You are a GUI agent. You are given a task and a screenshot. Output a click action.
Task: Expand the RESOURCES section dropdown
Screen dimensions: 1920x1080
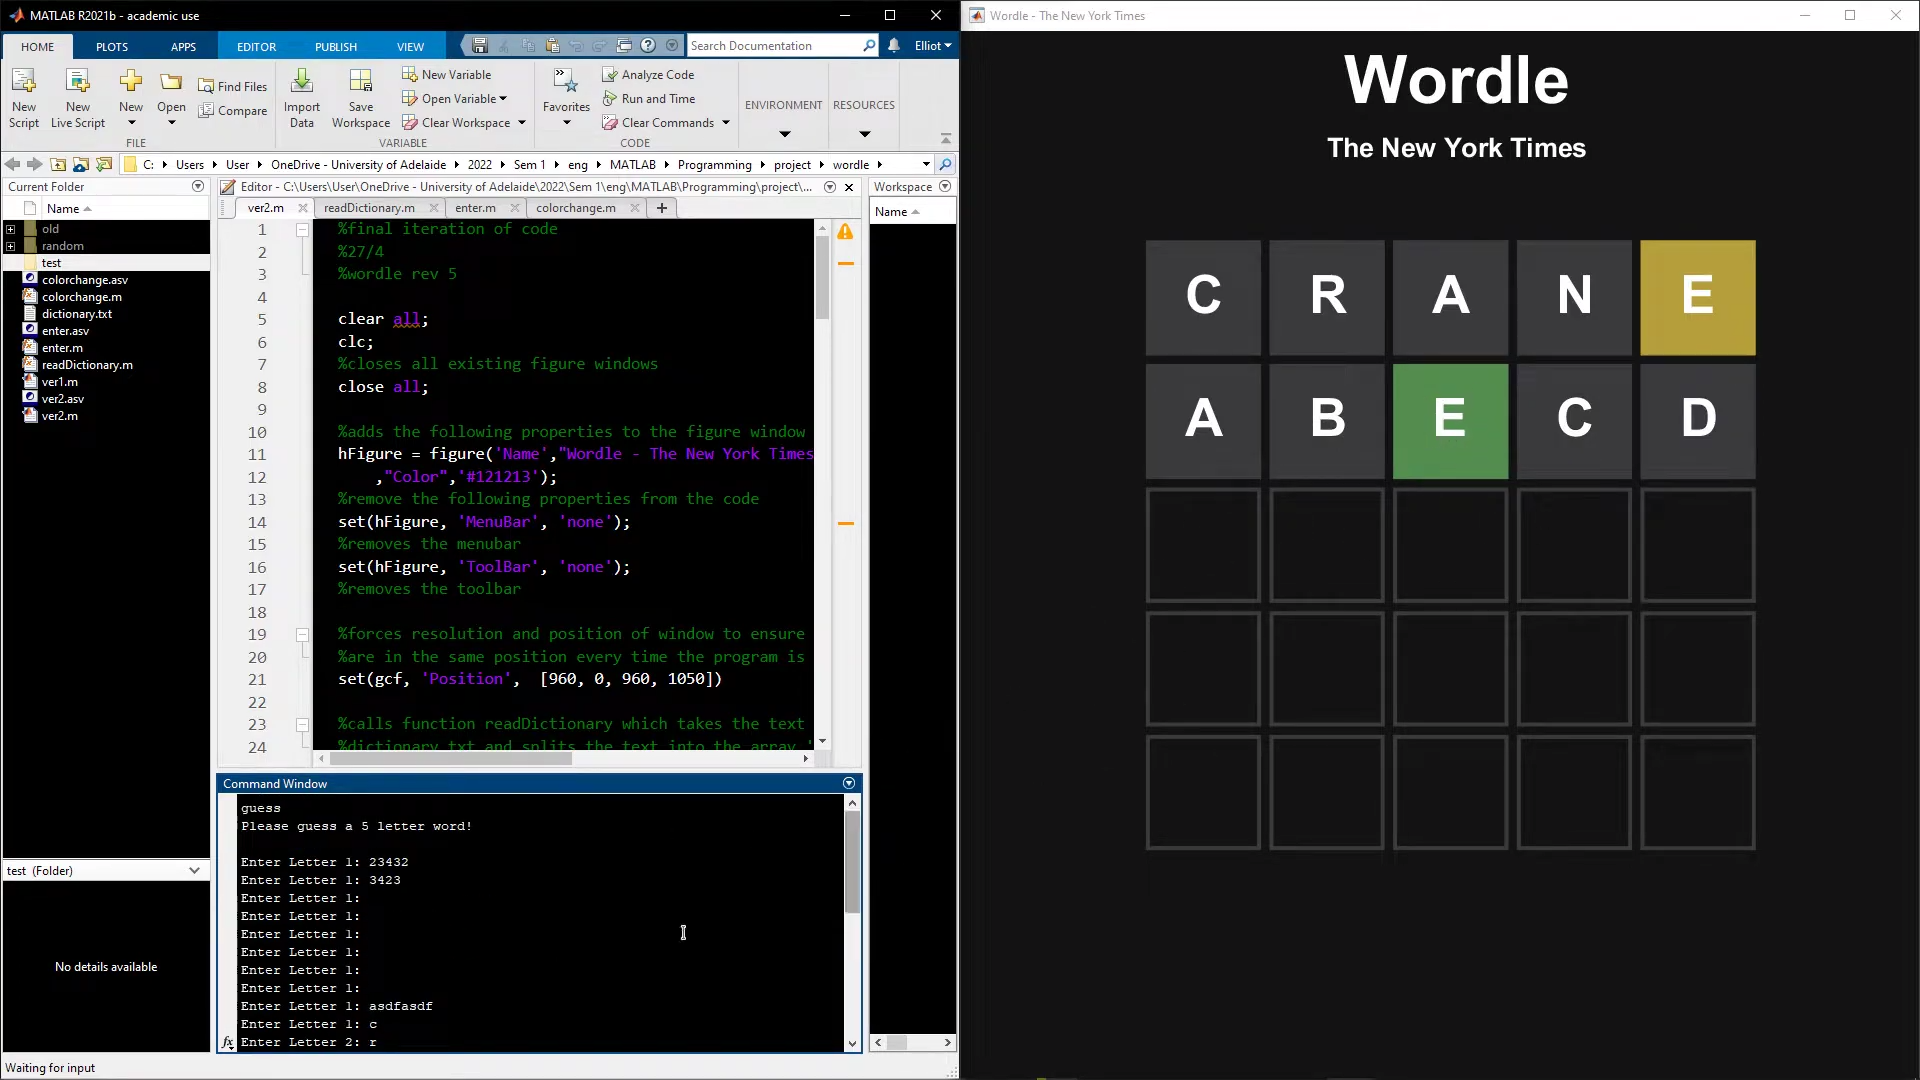tap(865, 134)
